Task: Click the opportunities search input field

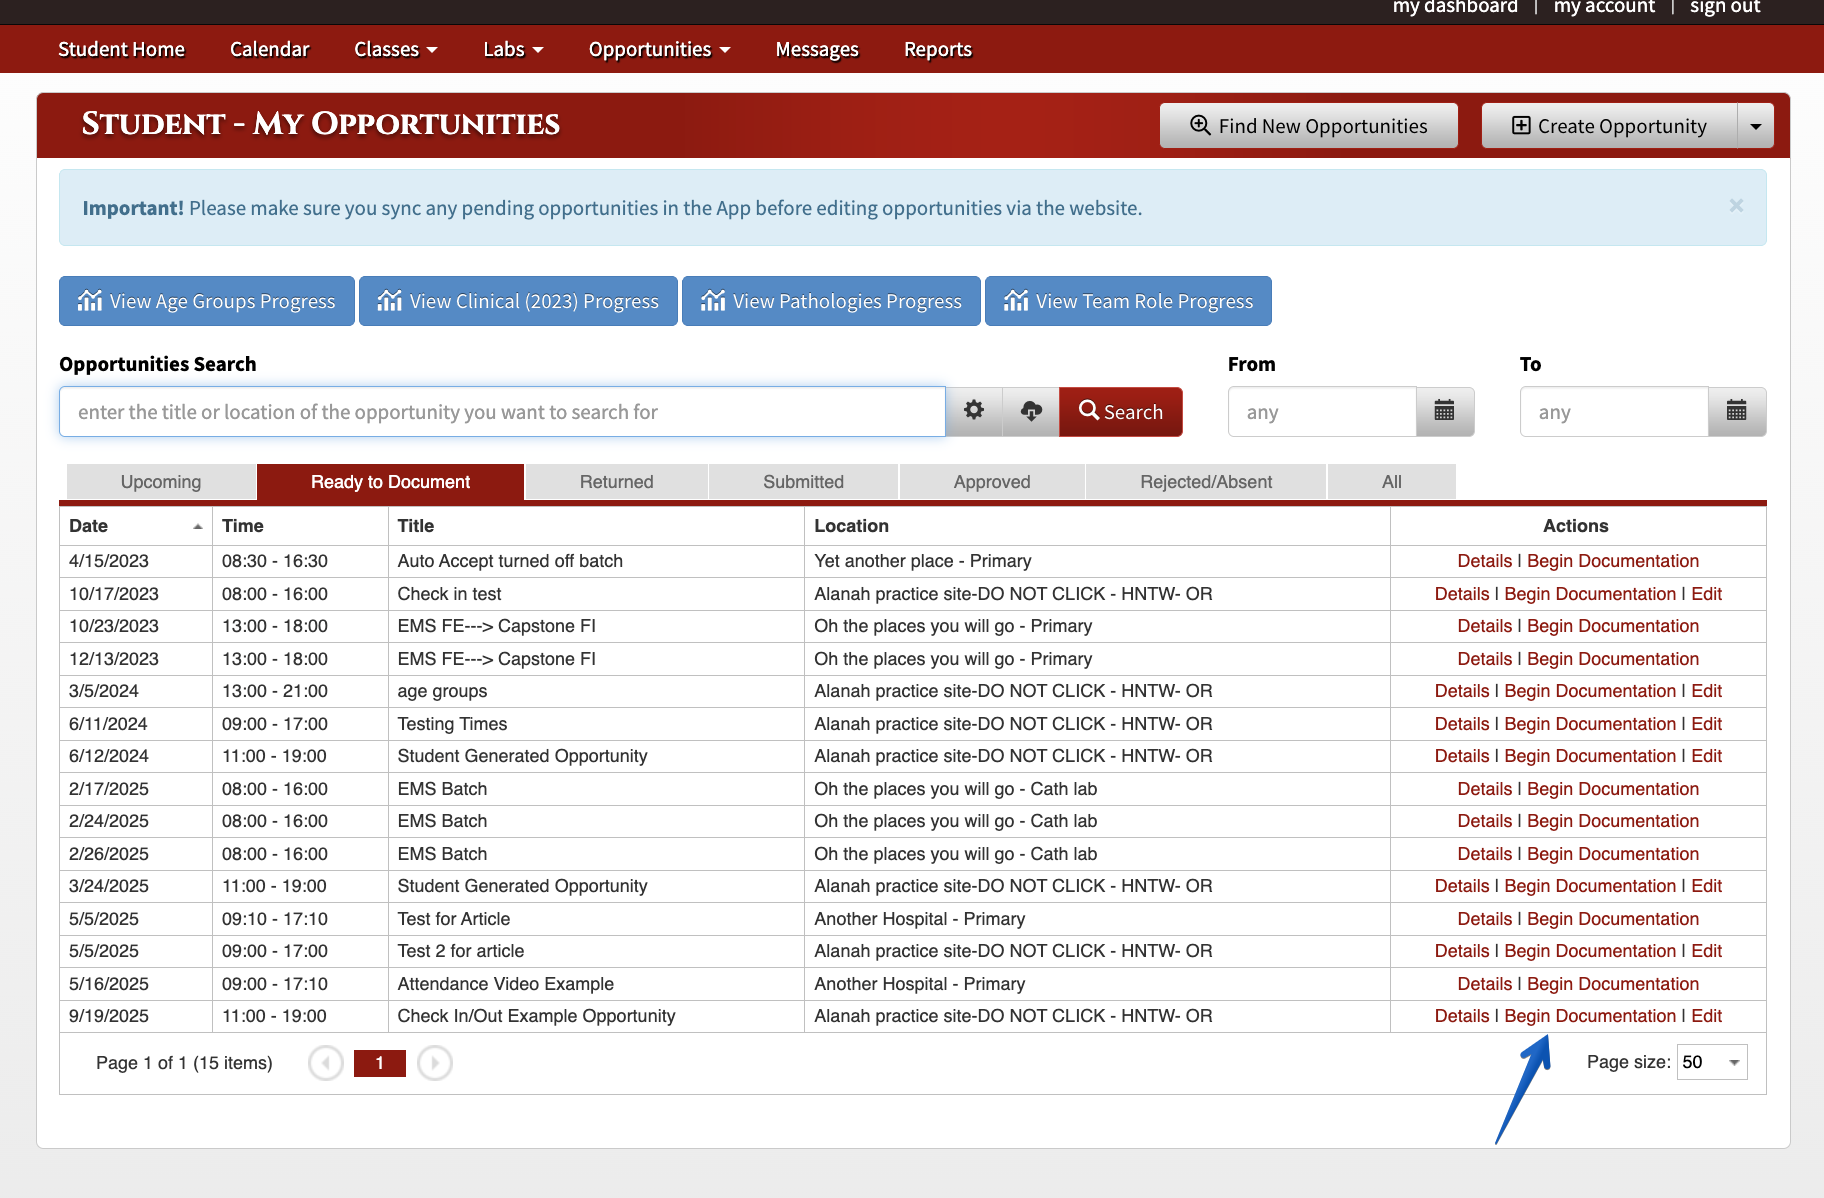Action: [500, 411]
